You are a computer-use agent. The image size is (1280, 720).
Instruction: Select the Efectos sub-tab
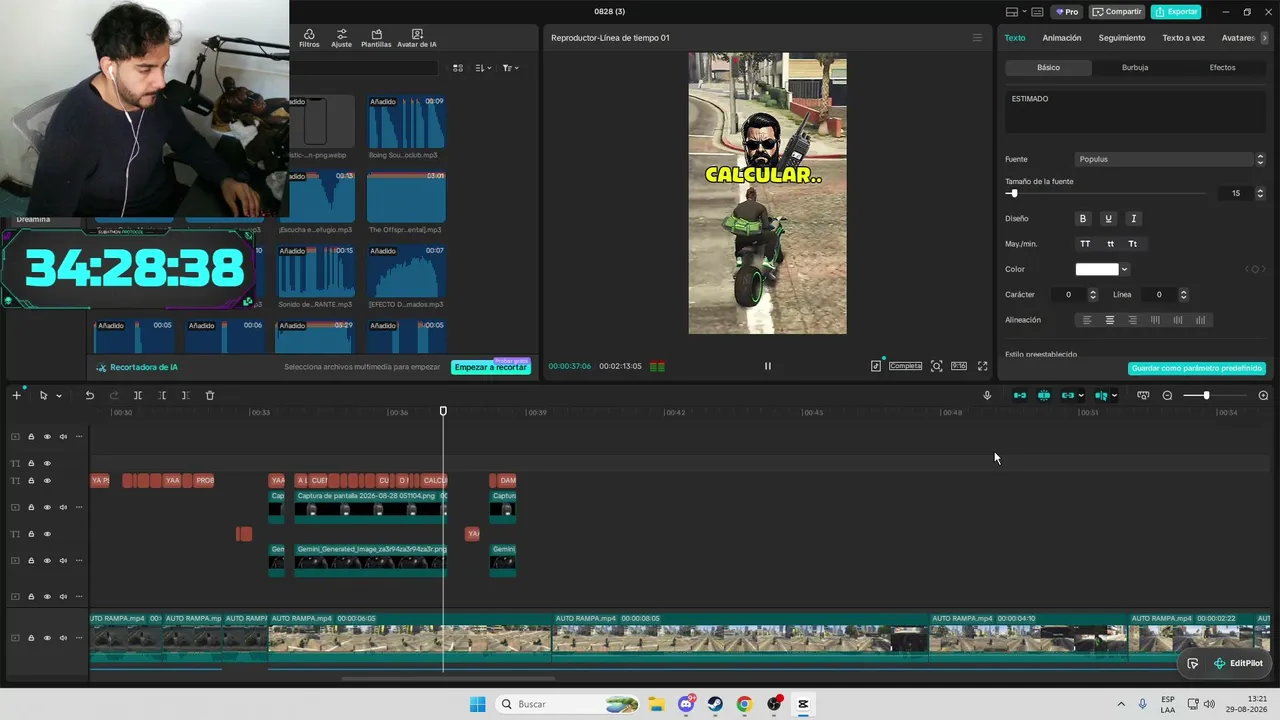point(1222,68)
